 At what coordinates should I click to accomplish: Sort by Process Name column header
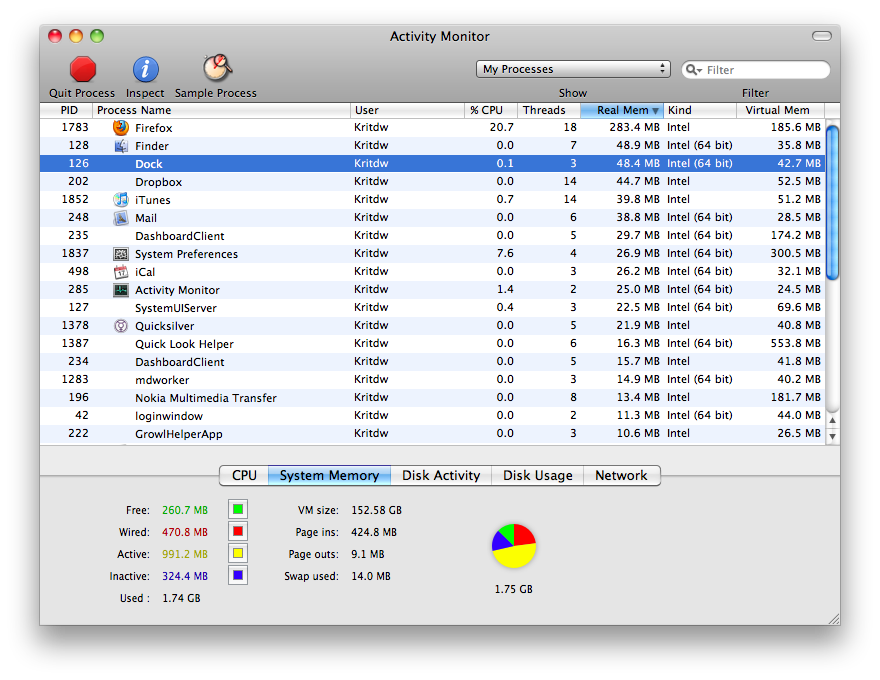click(222, 110)
